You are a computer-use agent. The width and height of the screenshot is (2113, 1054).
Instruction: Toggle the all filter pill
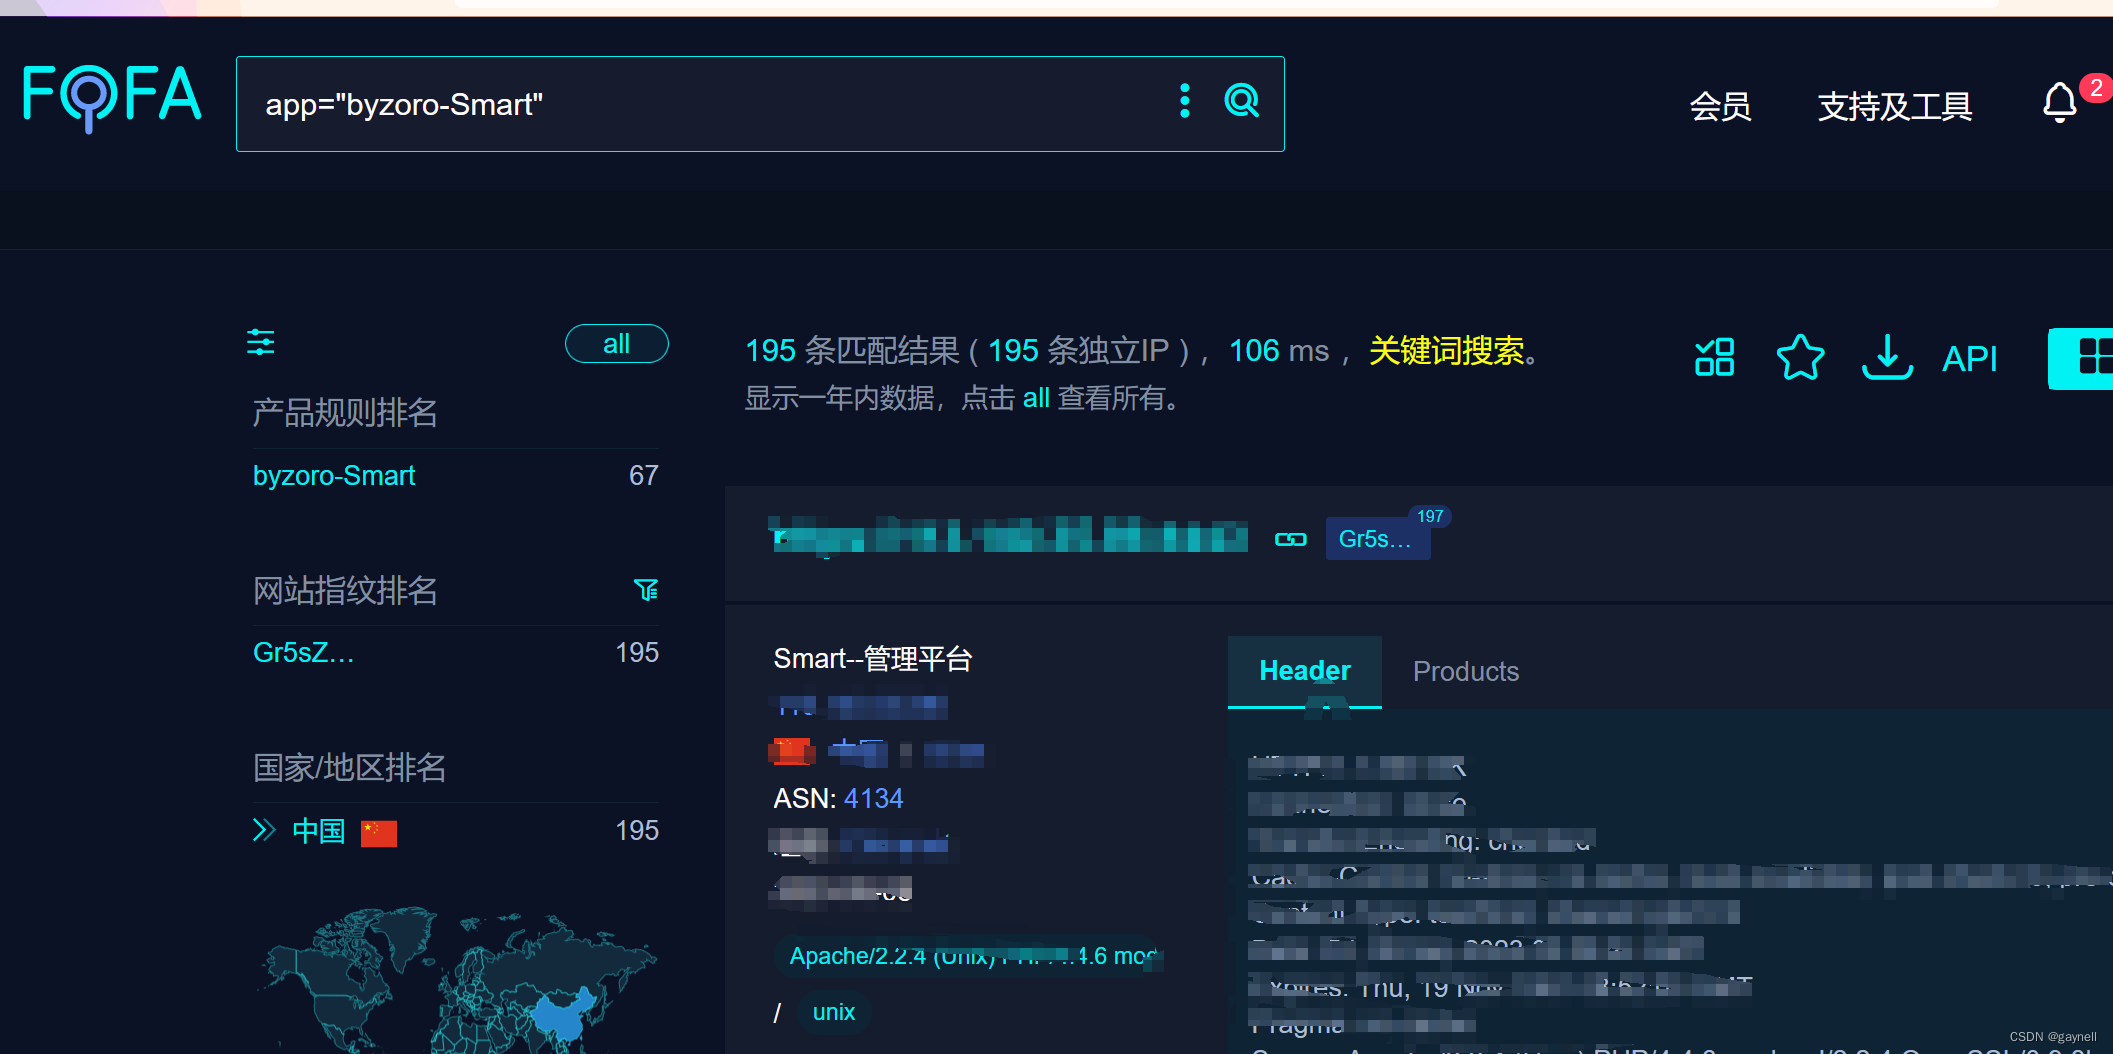pyautogui.click(x=617, y=344)
